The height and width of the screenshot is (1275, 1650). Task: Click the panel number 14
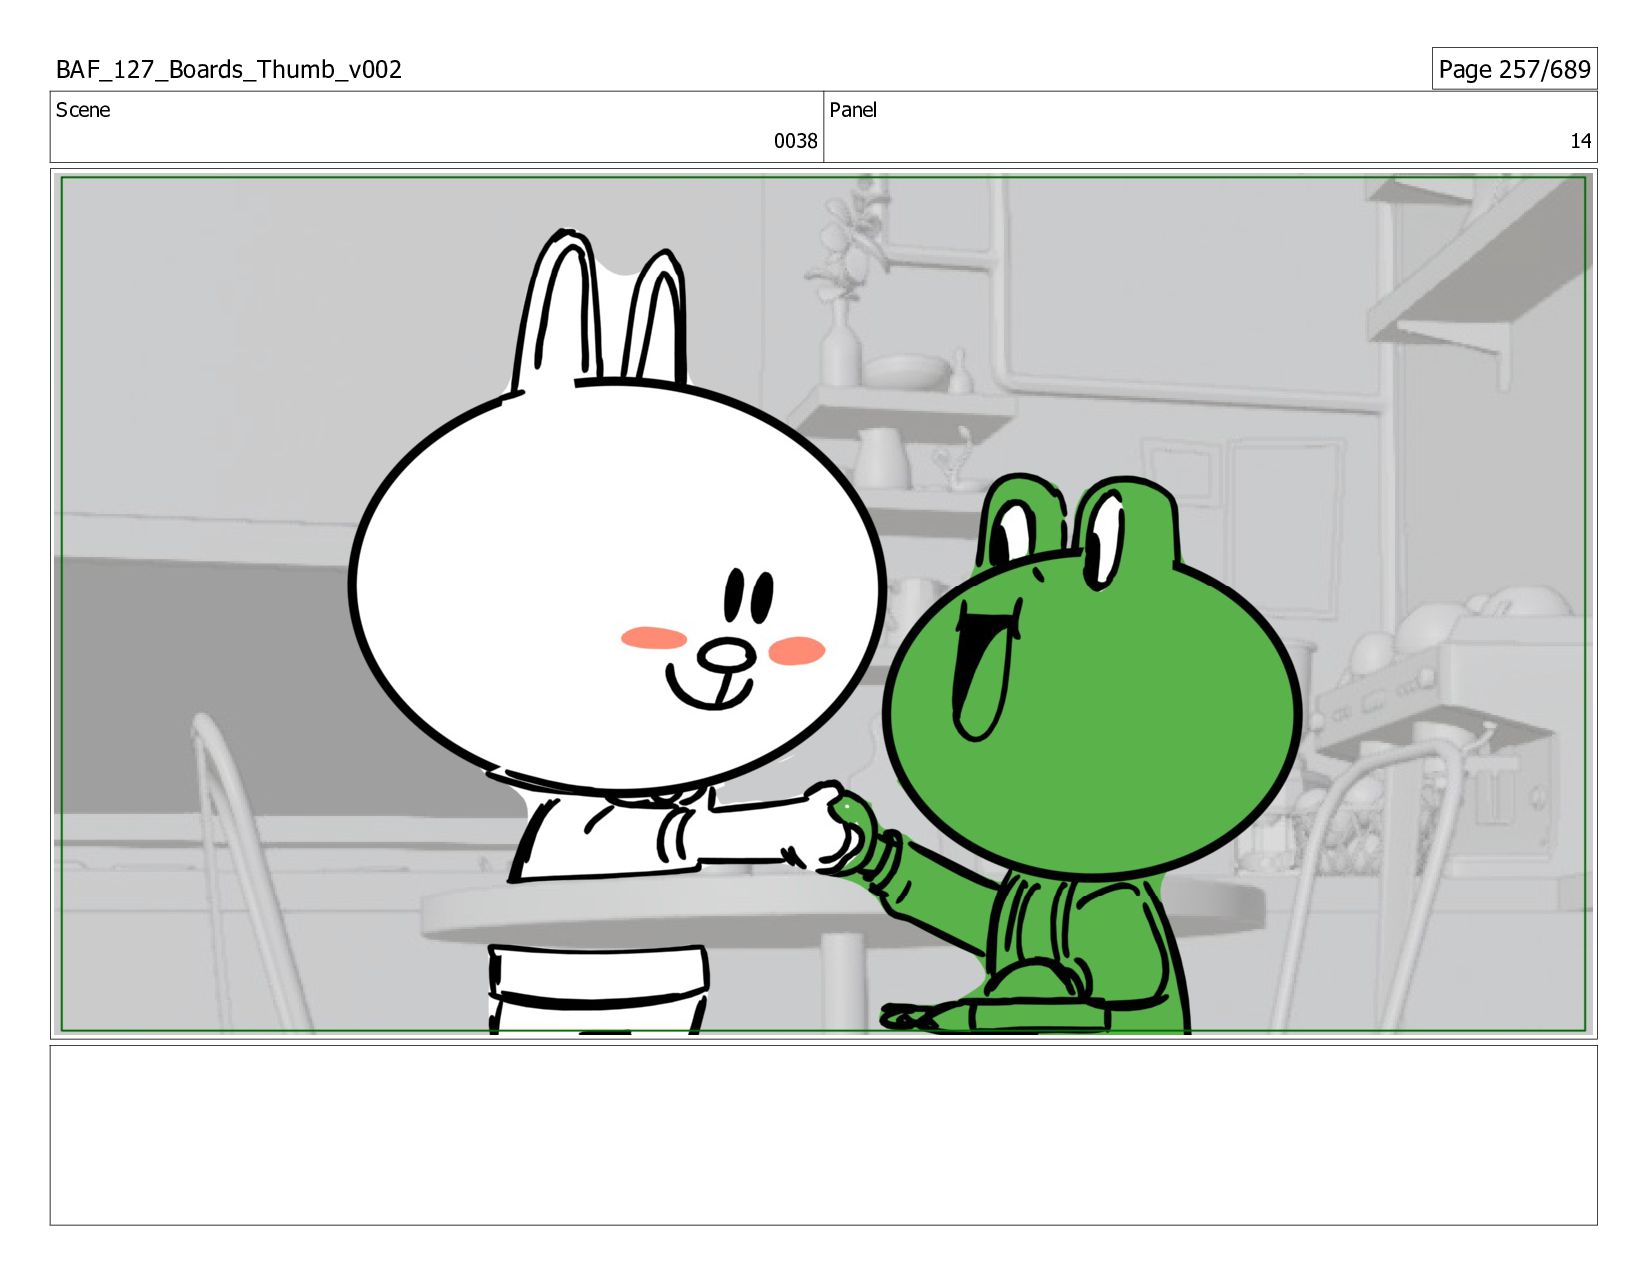pyautogui.click(x=1580, y=141)
